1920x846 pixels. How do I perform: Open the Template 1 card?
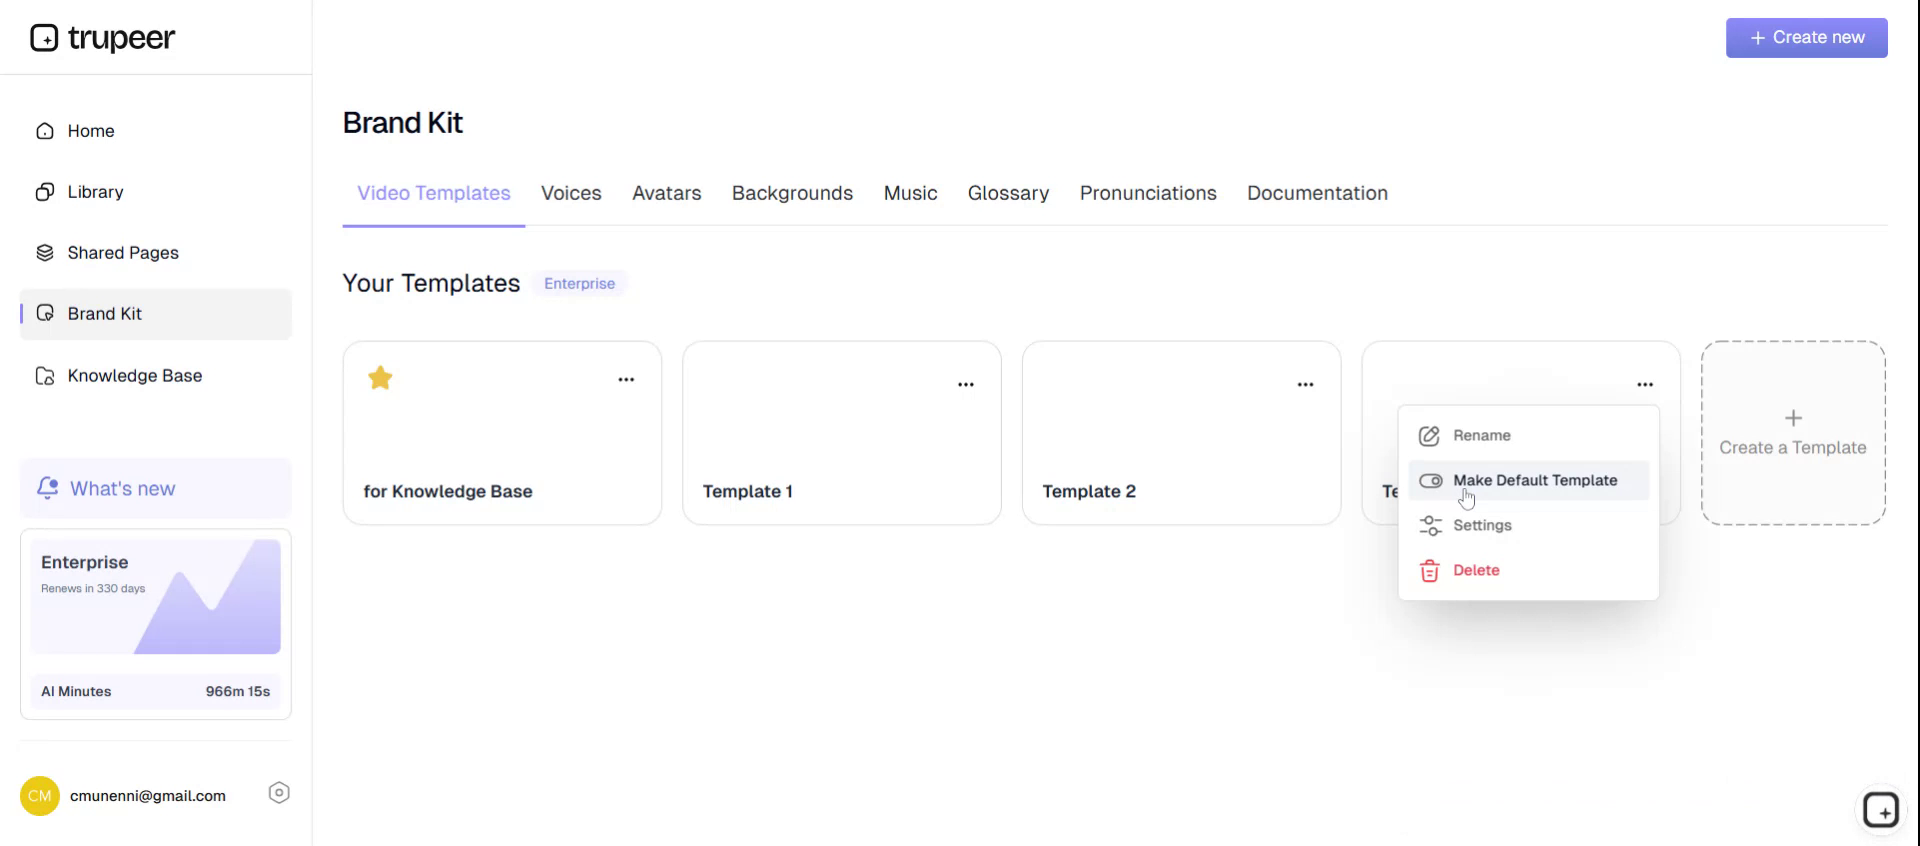pyautogui.click(x=841, y=433)
